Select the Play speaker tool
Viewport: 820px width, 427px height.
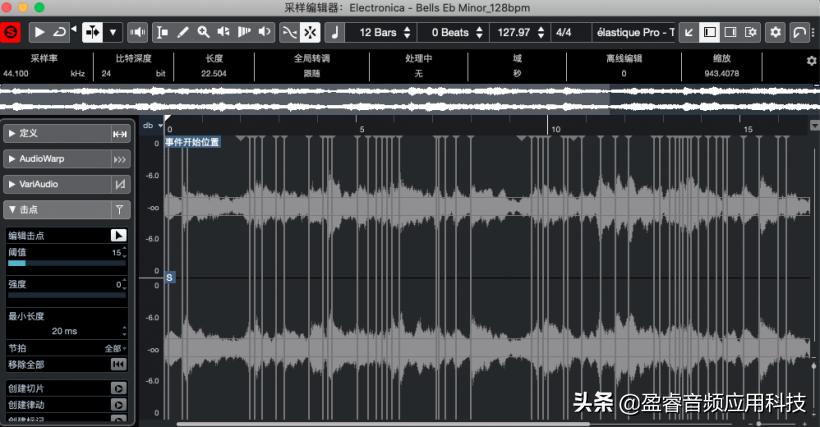(x=224, y=32)
